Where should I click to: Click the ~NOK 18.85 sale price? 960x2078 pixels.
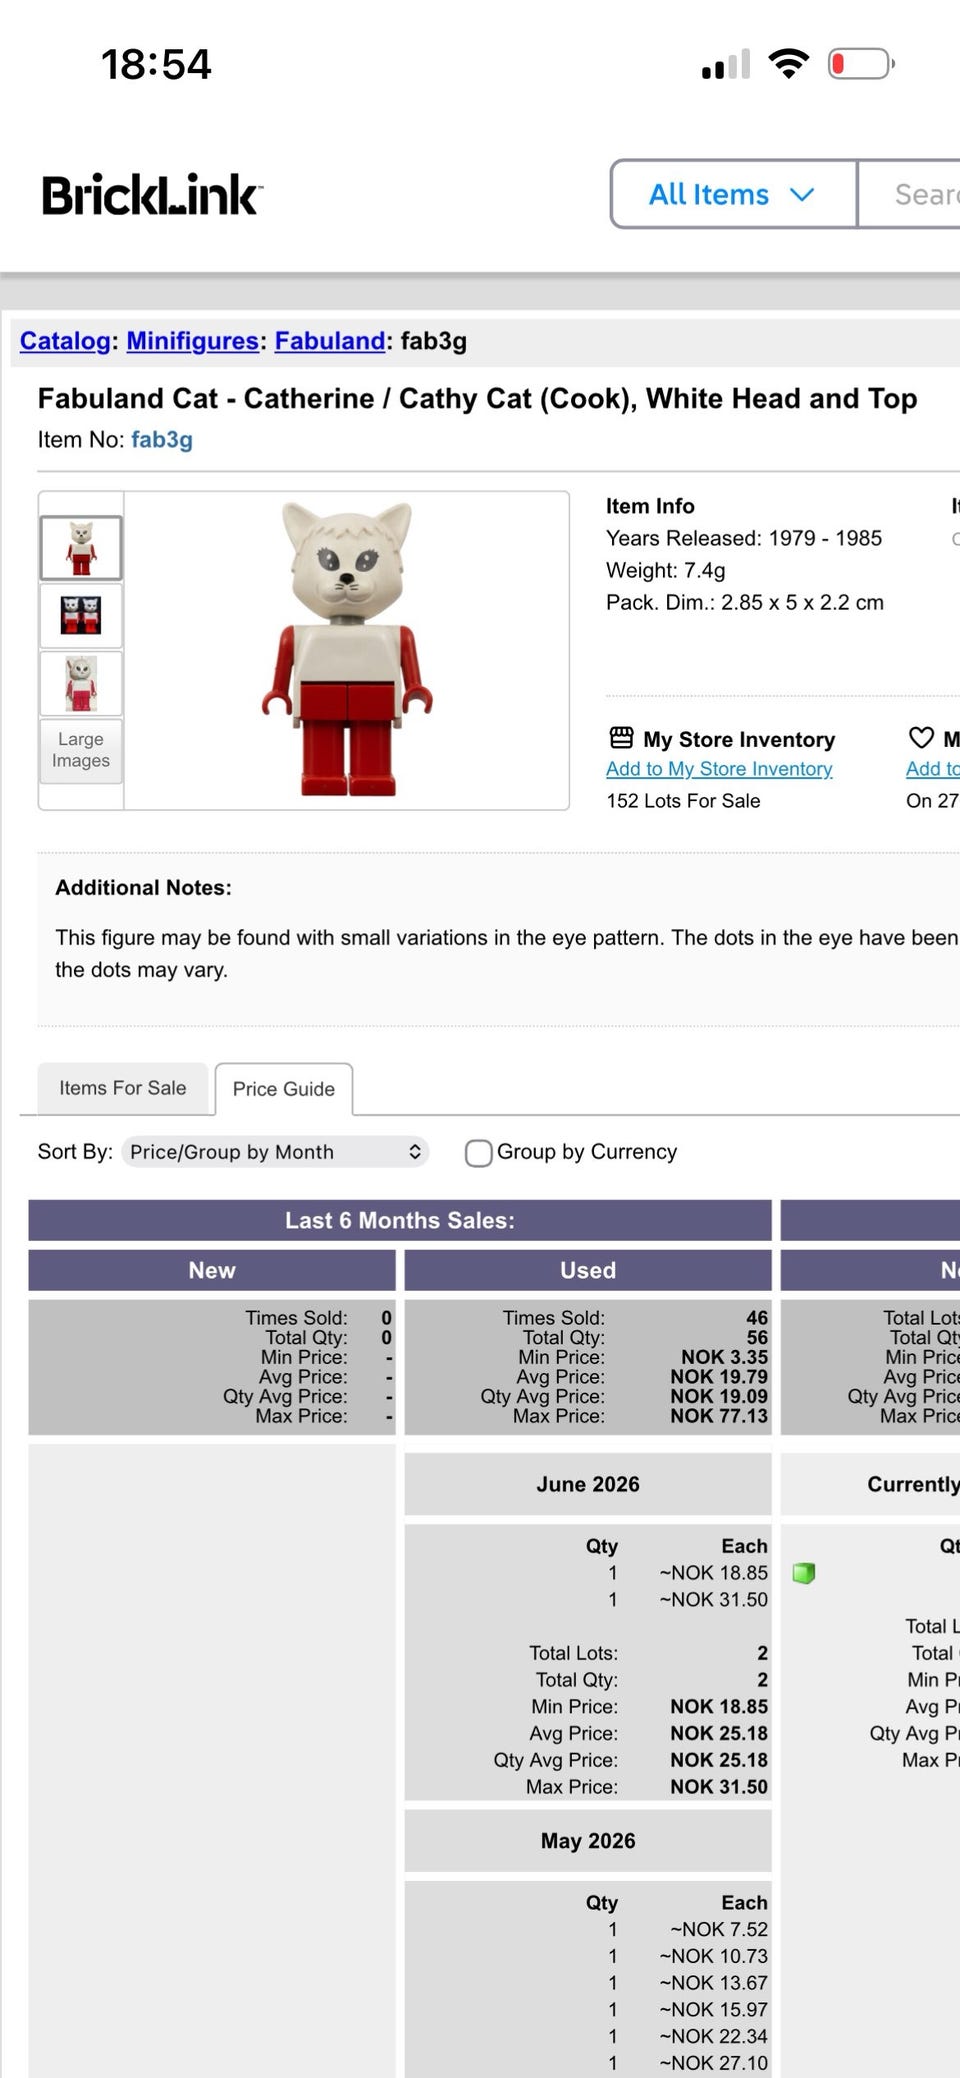point(713,1573)
